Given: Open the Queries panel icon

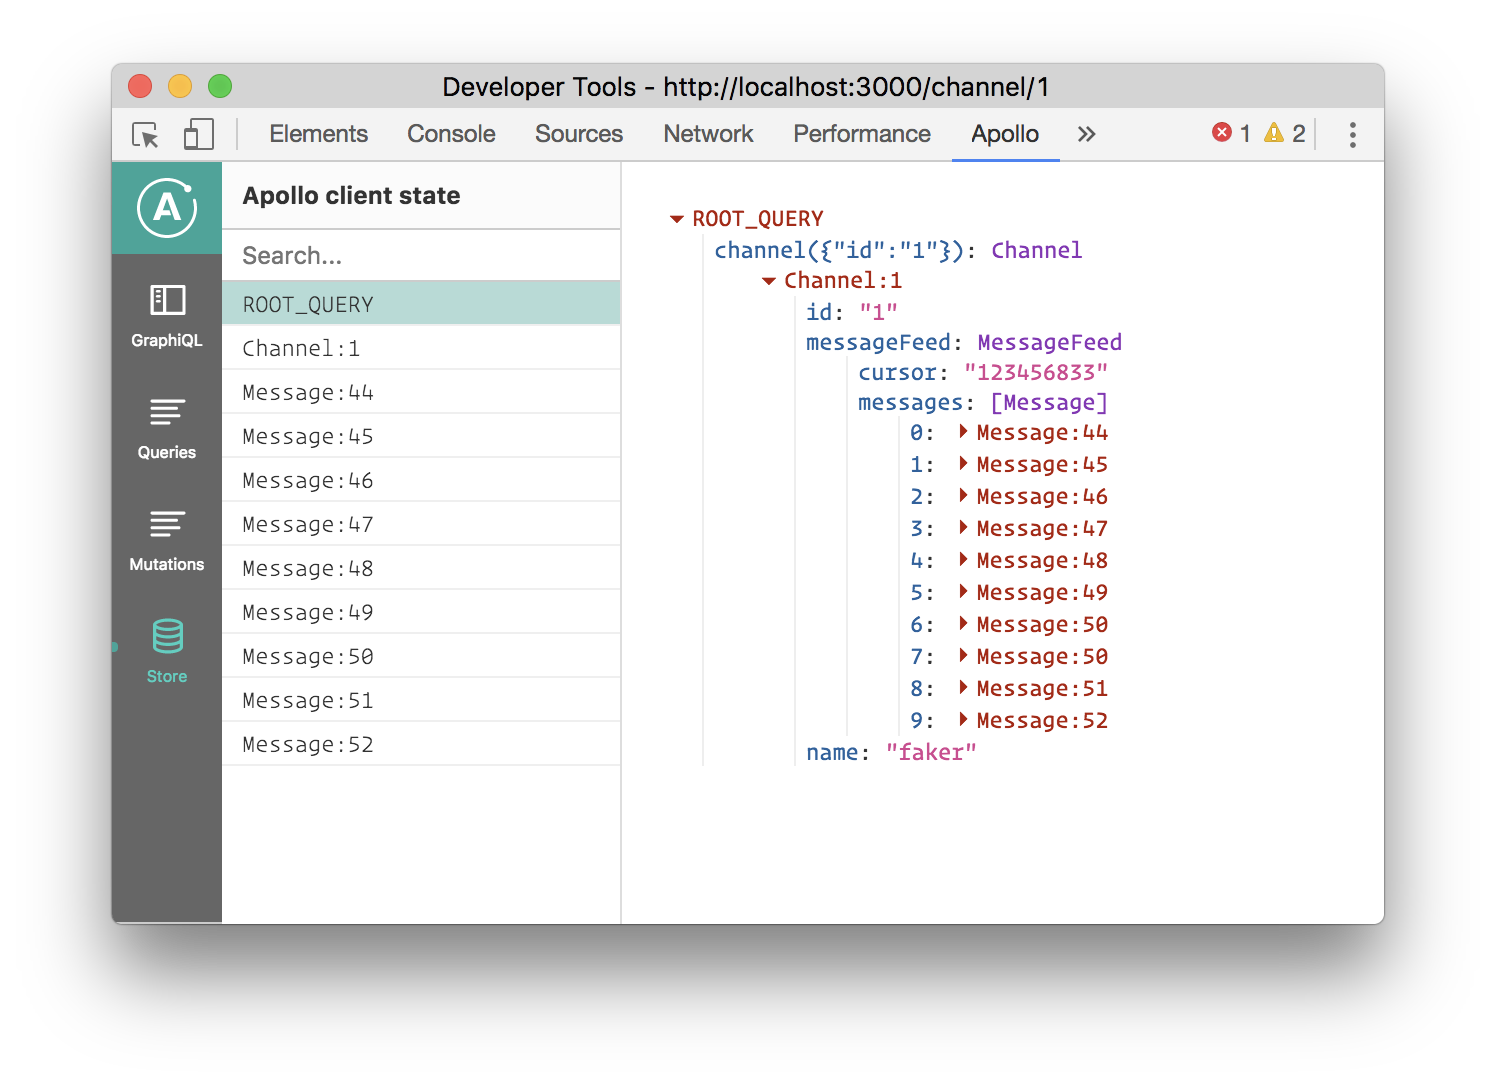Looking at the screenshot, I should point(167,412).
